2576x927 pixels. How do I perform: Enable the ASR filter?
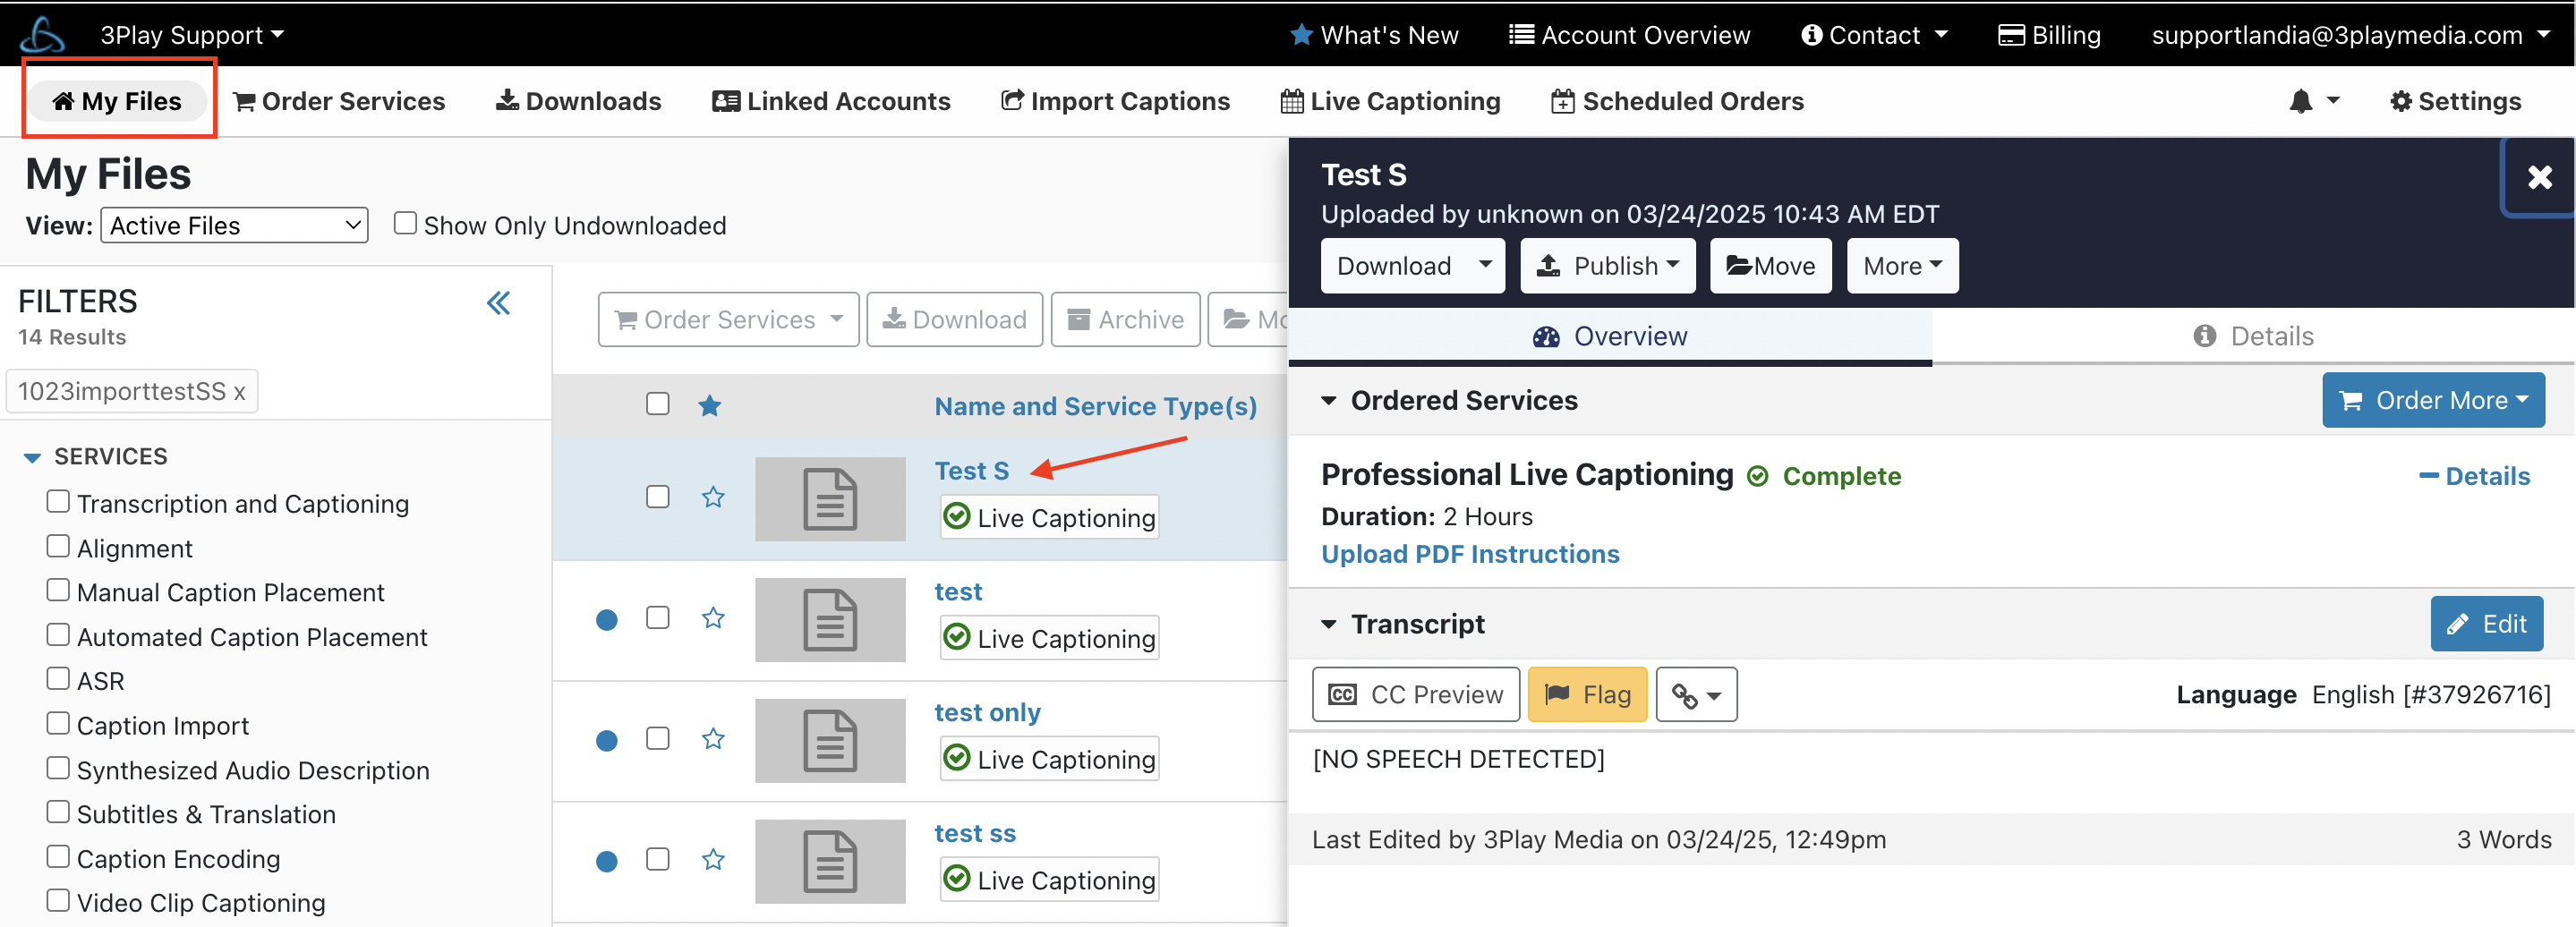(58, 679)
